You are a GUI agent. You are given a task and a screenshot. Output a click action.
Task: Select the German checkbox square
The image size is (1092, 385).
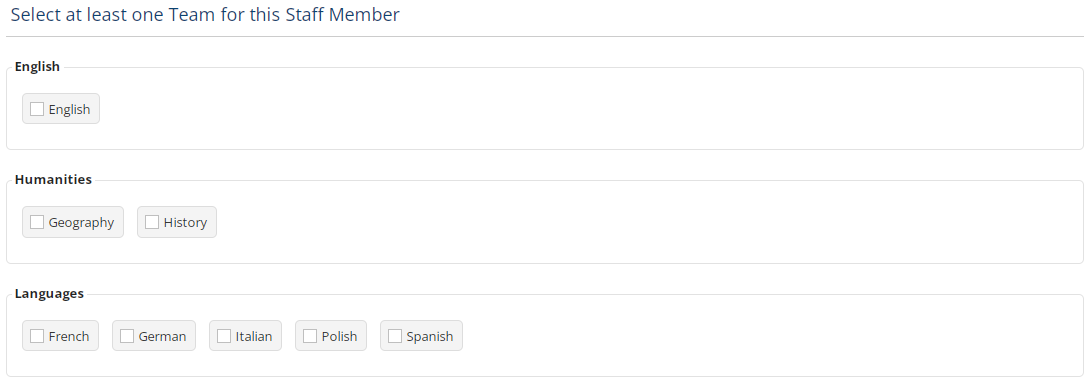click(x=127, y=336)
